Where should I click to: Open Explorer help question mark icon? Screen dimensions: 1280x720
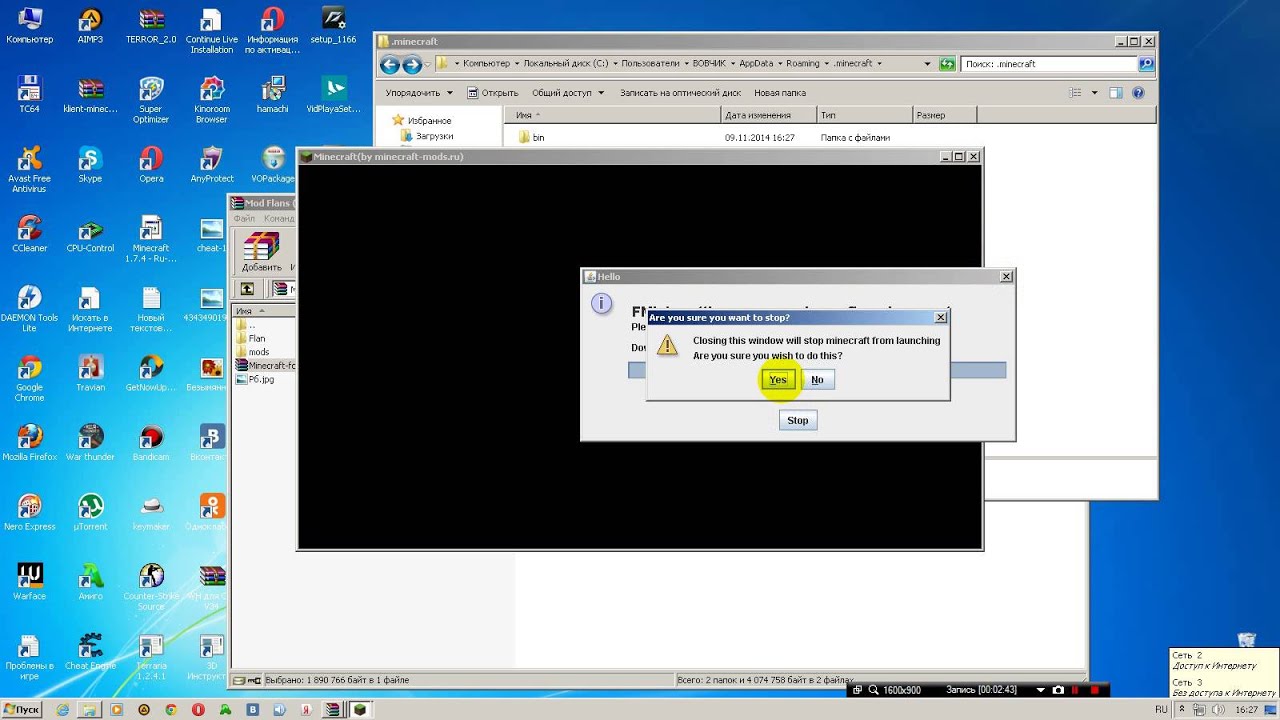[1139, 93]
